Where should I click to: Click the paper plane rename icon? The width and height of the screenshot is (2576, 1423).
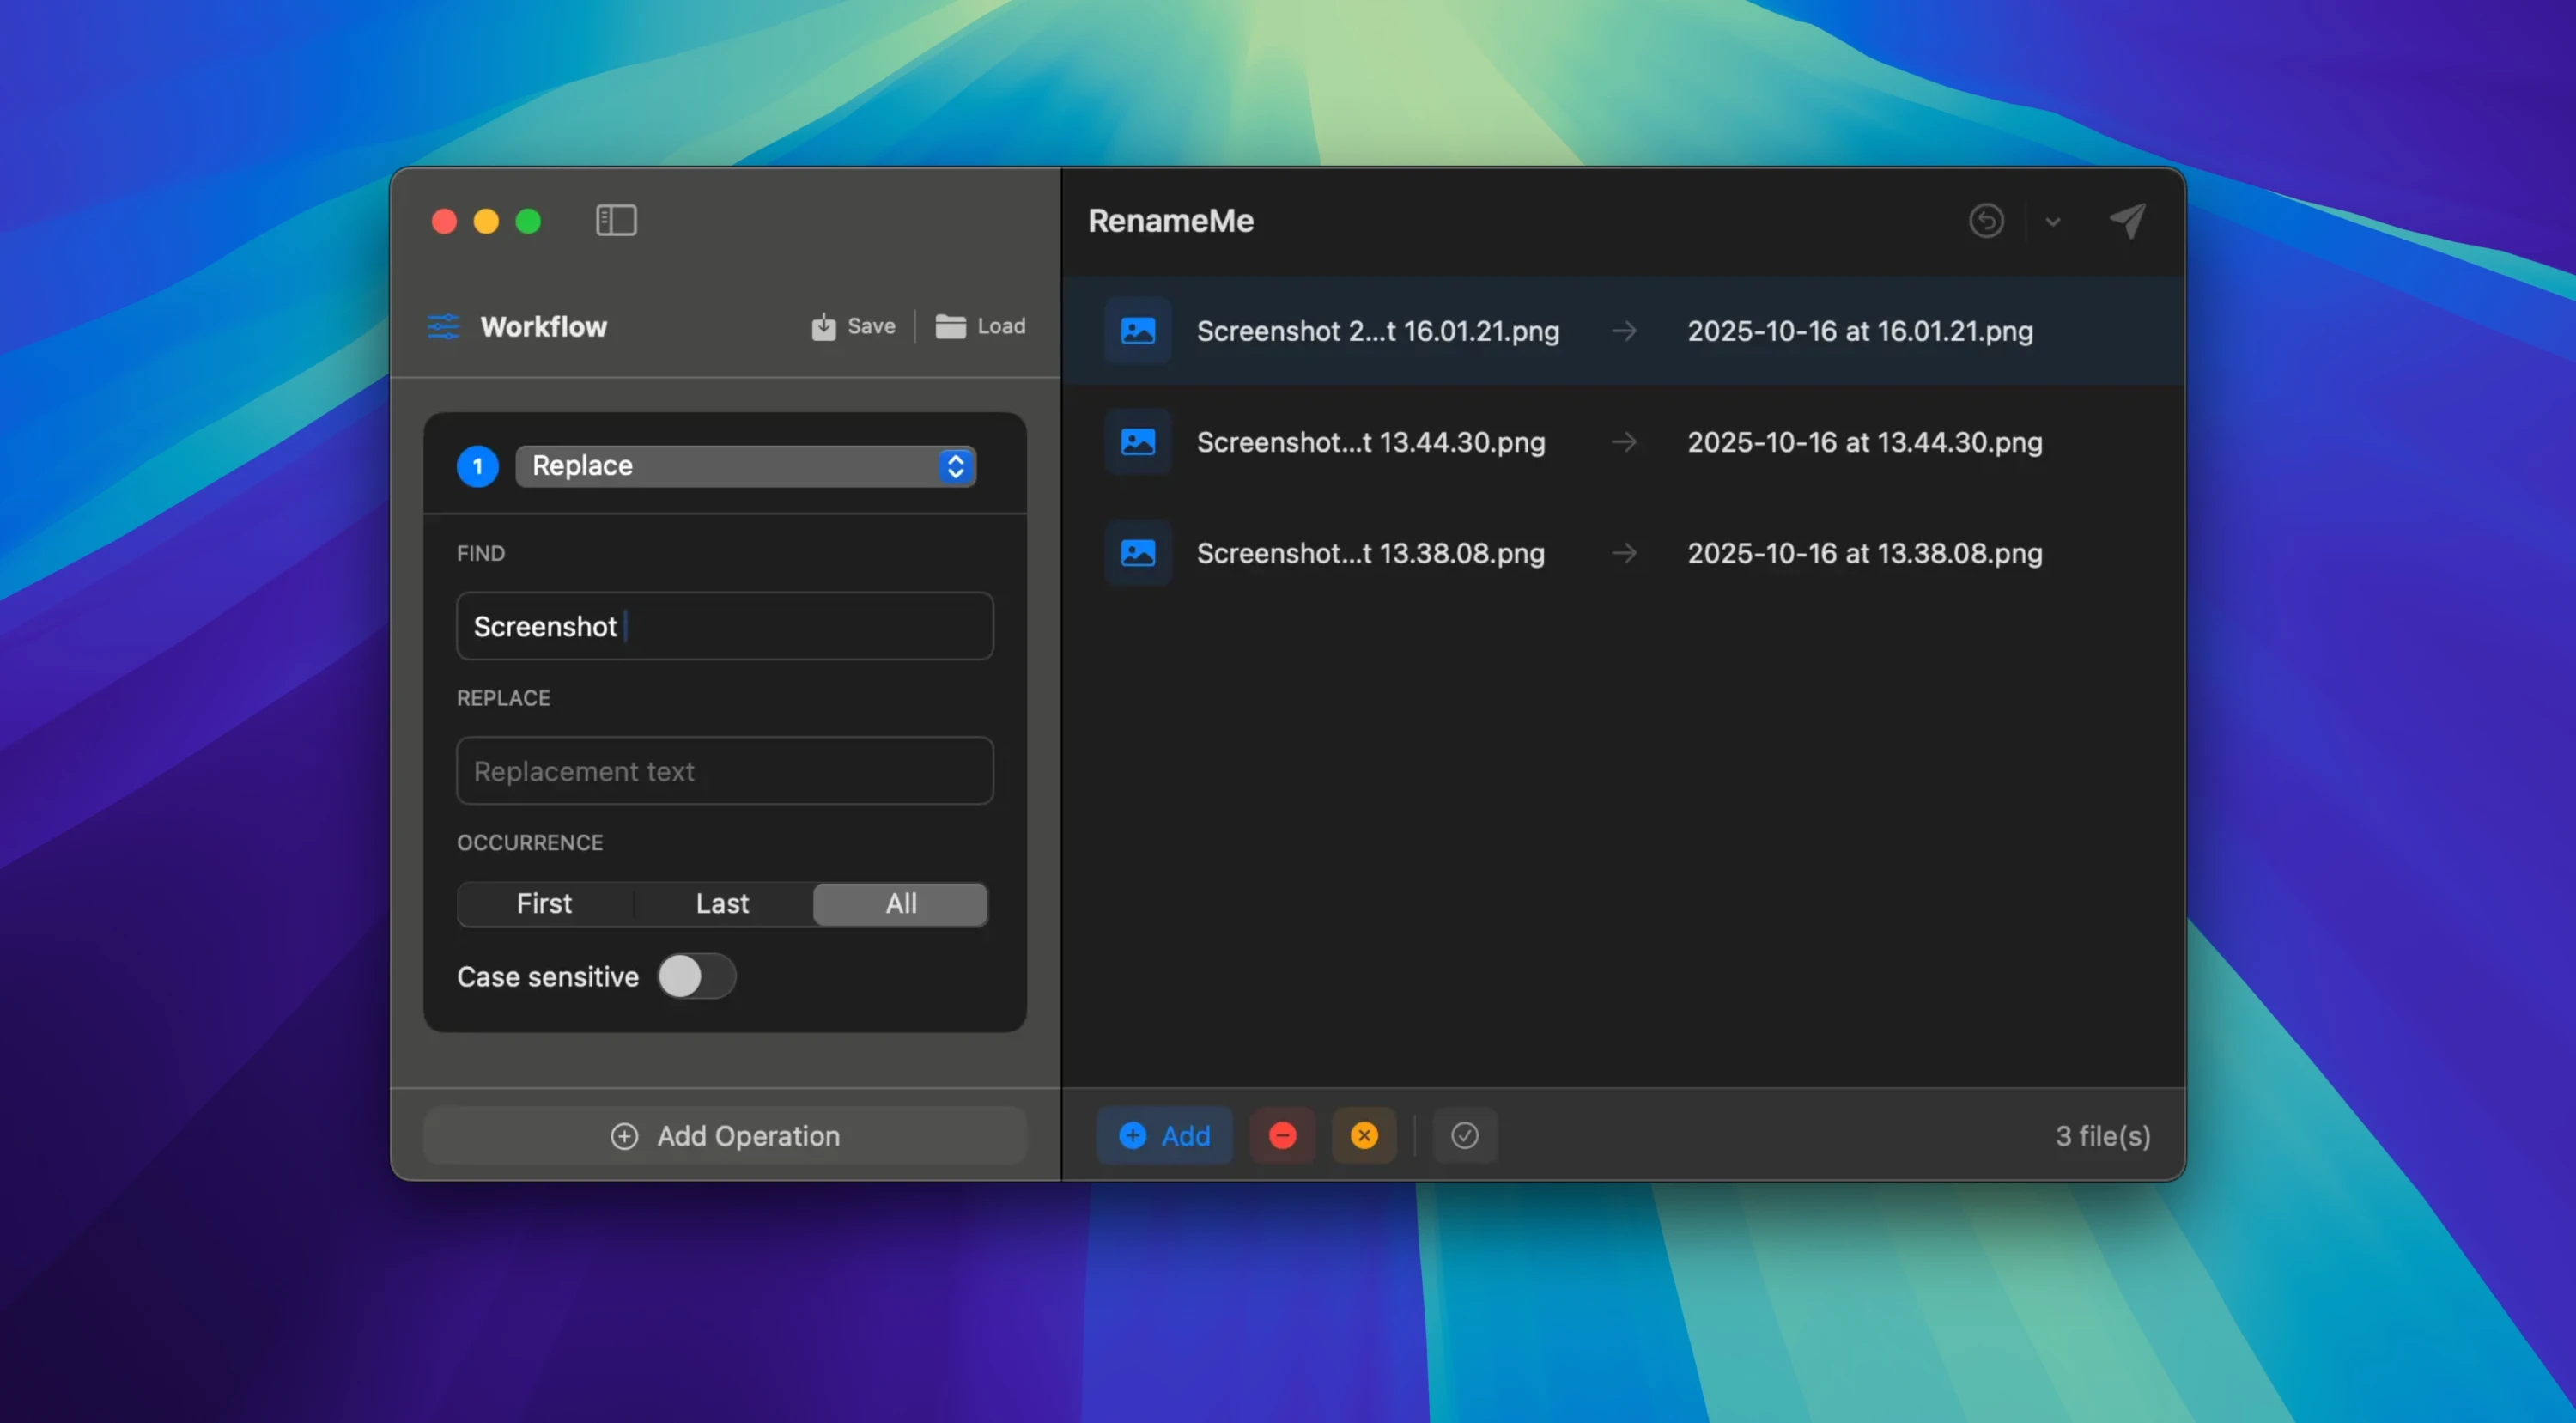pyautogui.click(x=2127, y=220)
